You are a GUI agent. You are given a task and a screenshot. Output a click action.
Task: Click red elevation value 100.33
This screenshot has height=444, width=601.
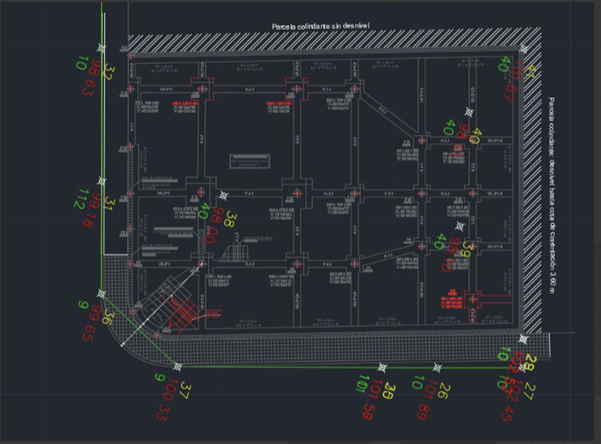click(x=165, y=399)
